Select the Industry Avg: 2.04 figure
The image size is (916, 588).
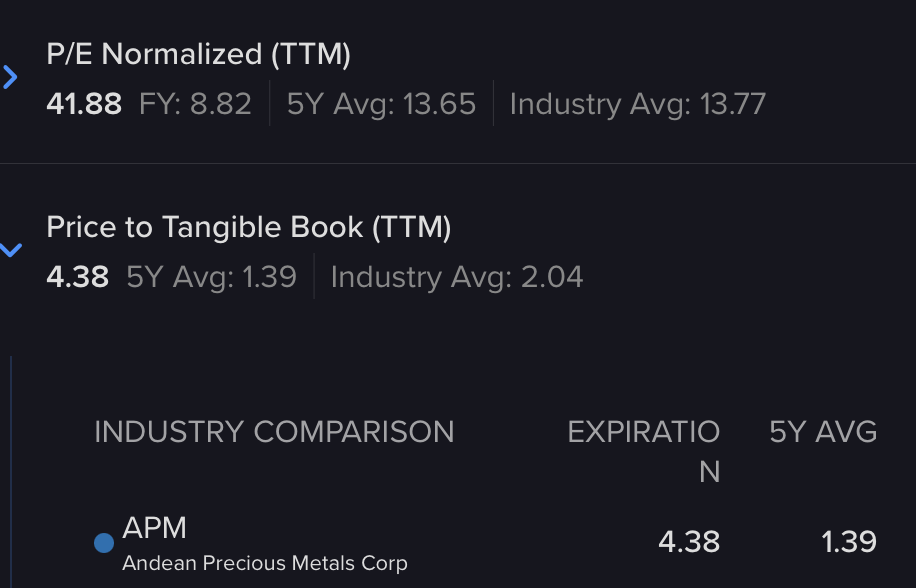[x=456, y=277]
